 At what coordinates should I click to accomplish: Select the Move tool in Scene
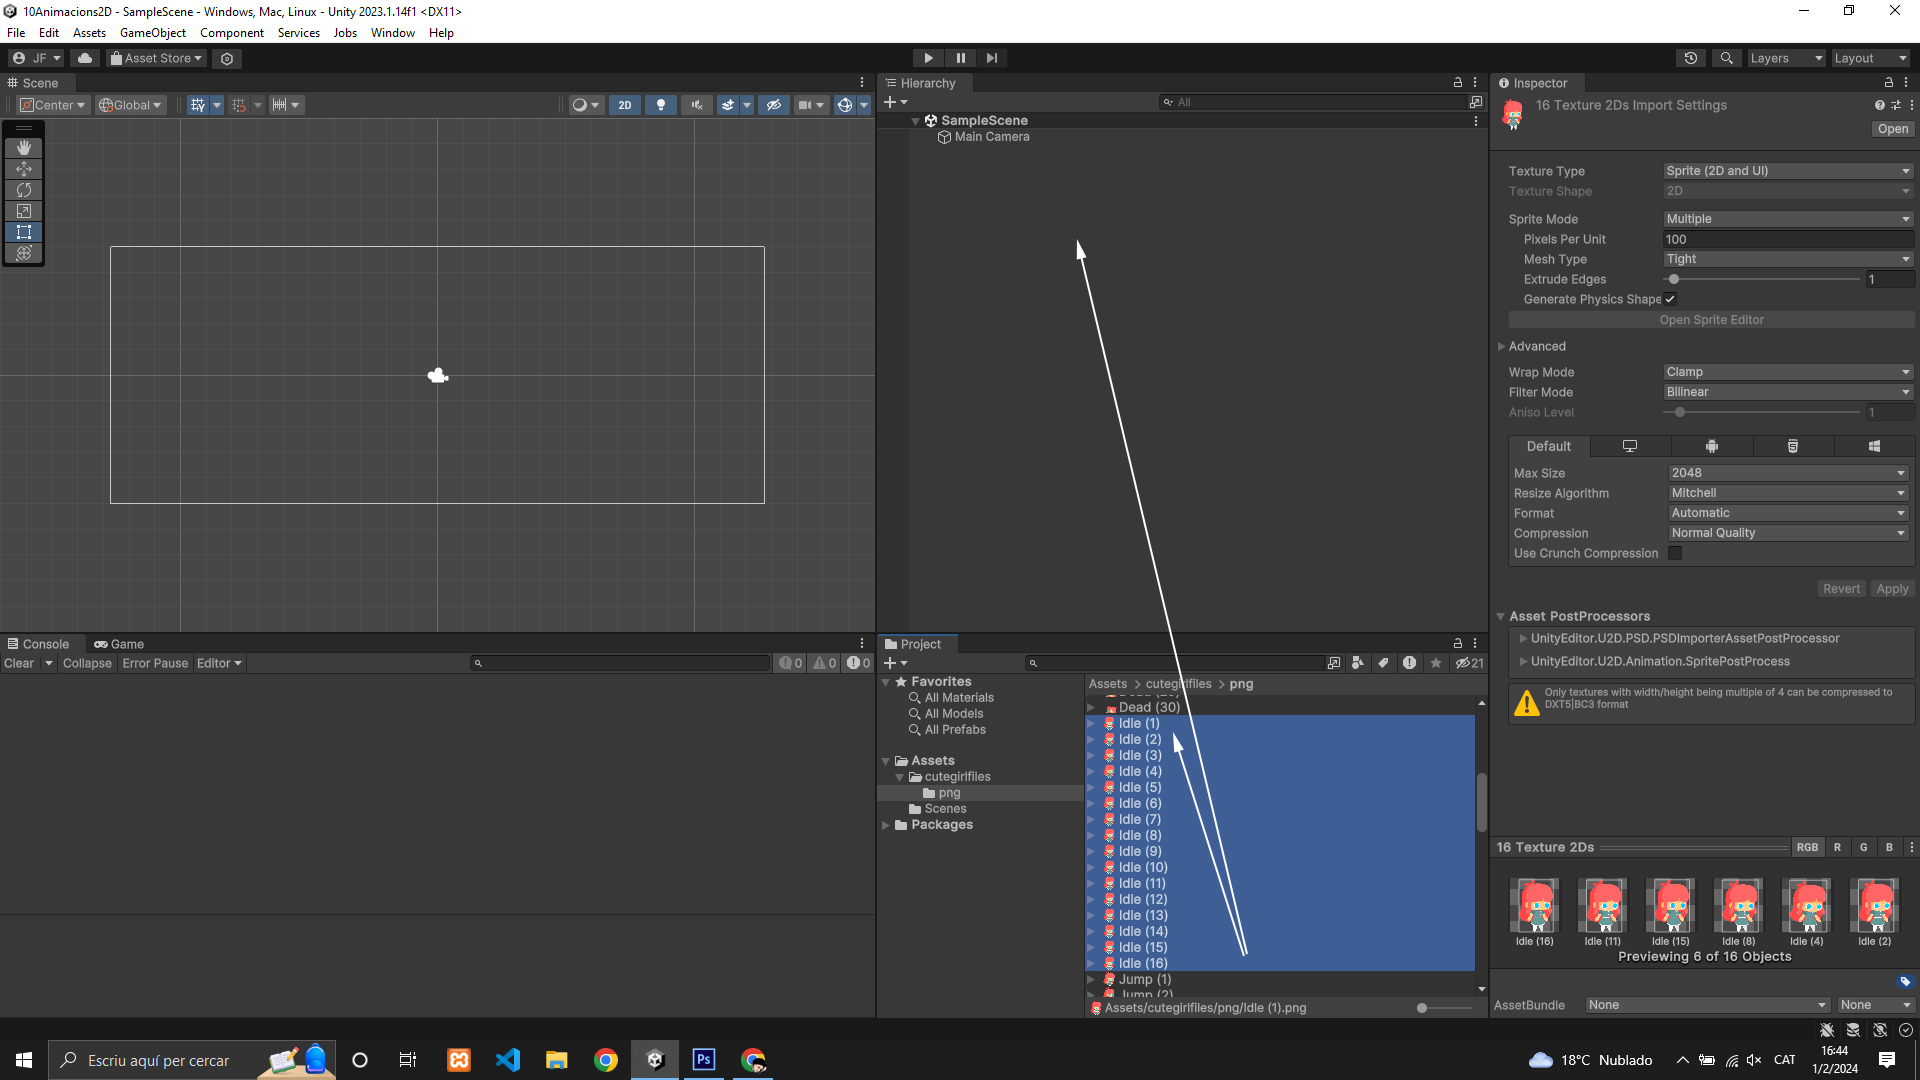(x=24, y=169)
